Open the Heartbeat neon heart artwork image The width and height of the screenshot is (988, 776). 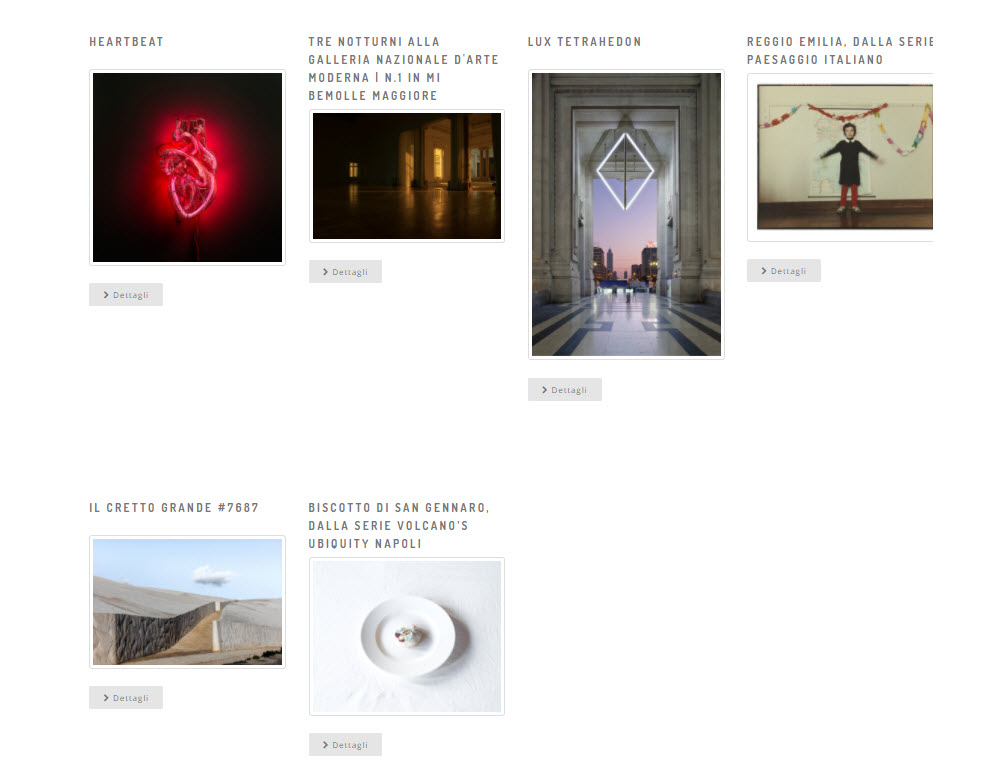click(187, 168)
